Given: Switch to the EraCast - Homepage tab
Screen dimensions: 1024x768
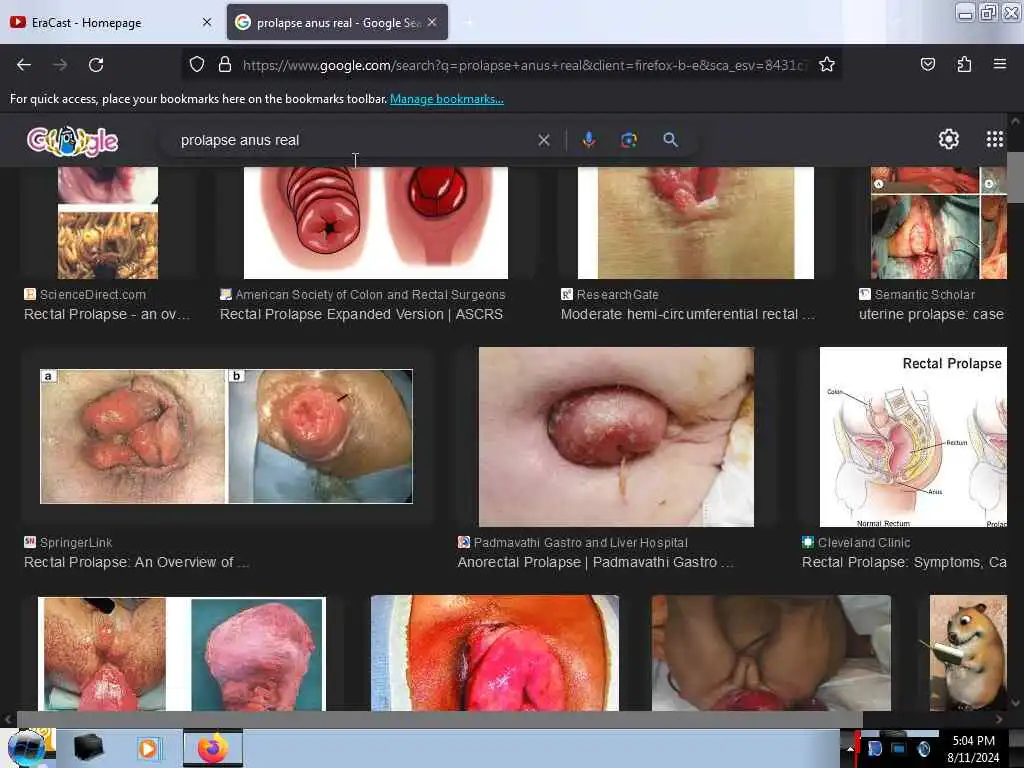Looking at the screenshot, I should (111, 22).
